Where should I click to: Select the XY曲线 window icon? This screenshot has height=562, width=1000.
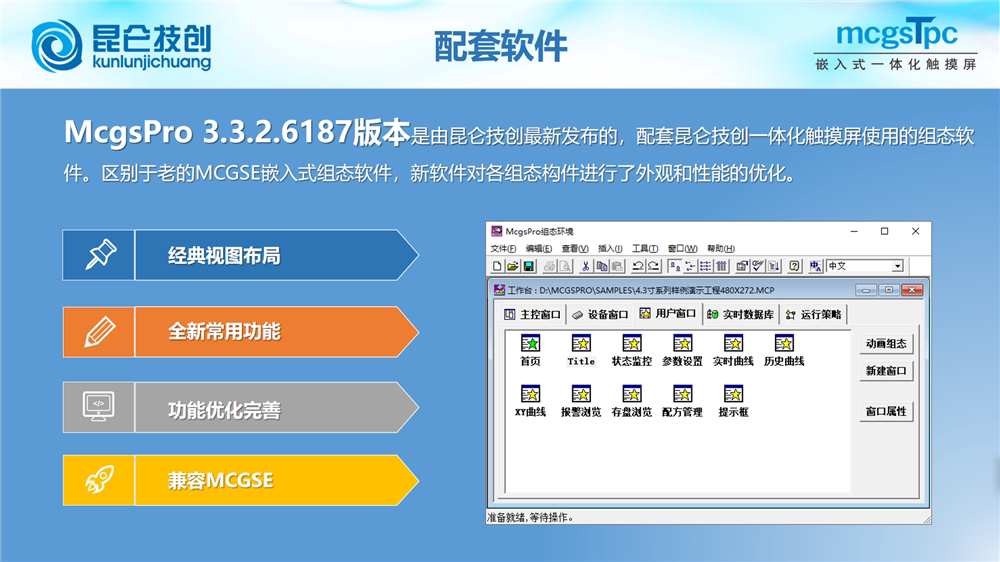530,401
